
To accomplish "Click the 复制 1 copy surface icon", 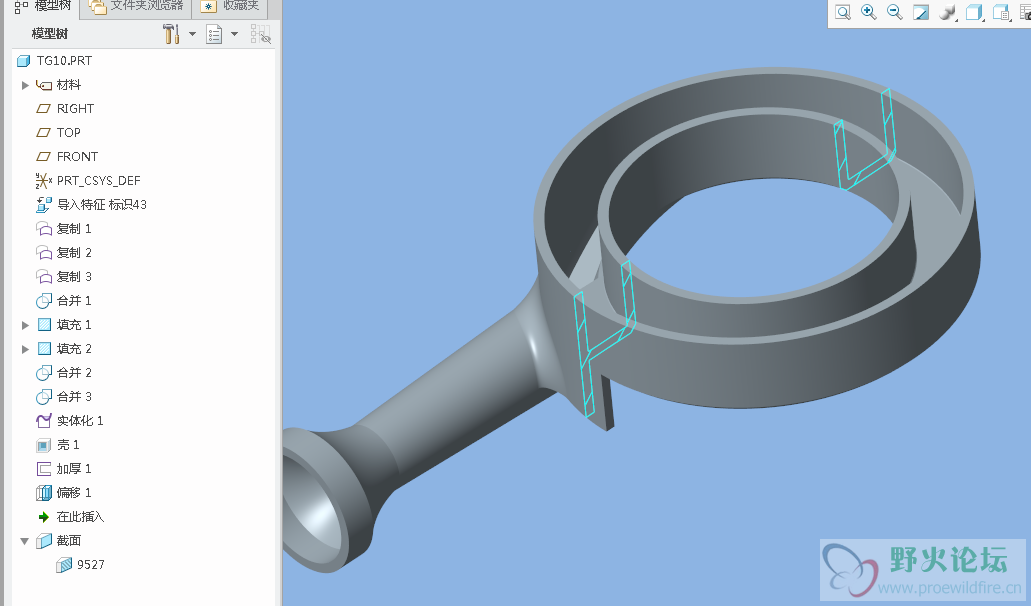I will point(43,229).
